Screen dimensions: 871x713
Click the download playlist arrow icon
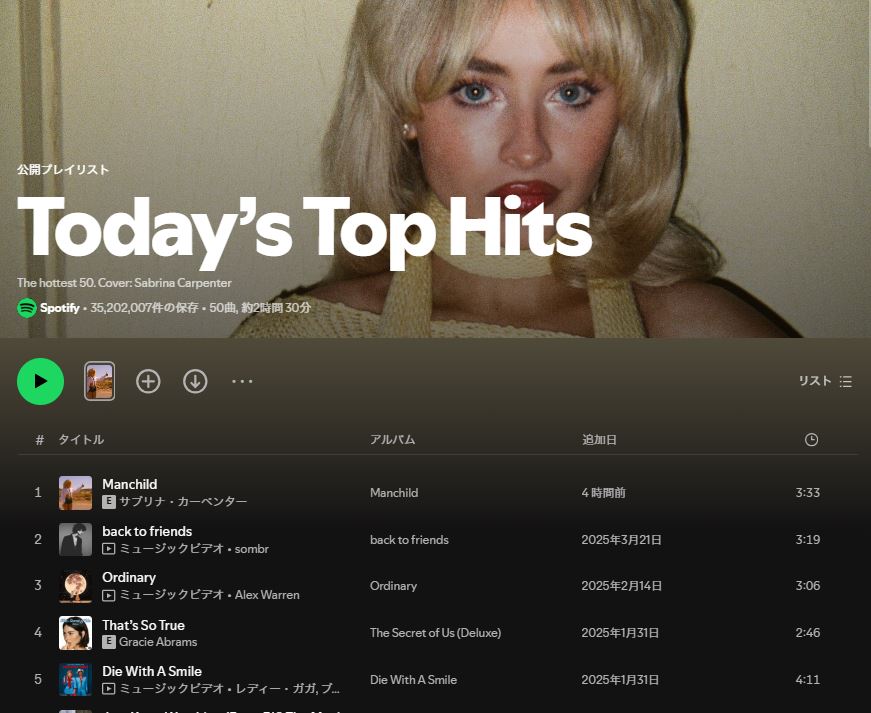[195, 381]
